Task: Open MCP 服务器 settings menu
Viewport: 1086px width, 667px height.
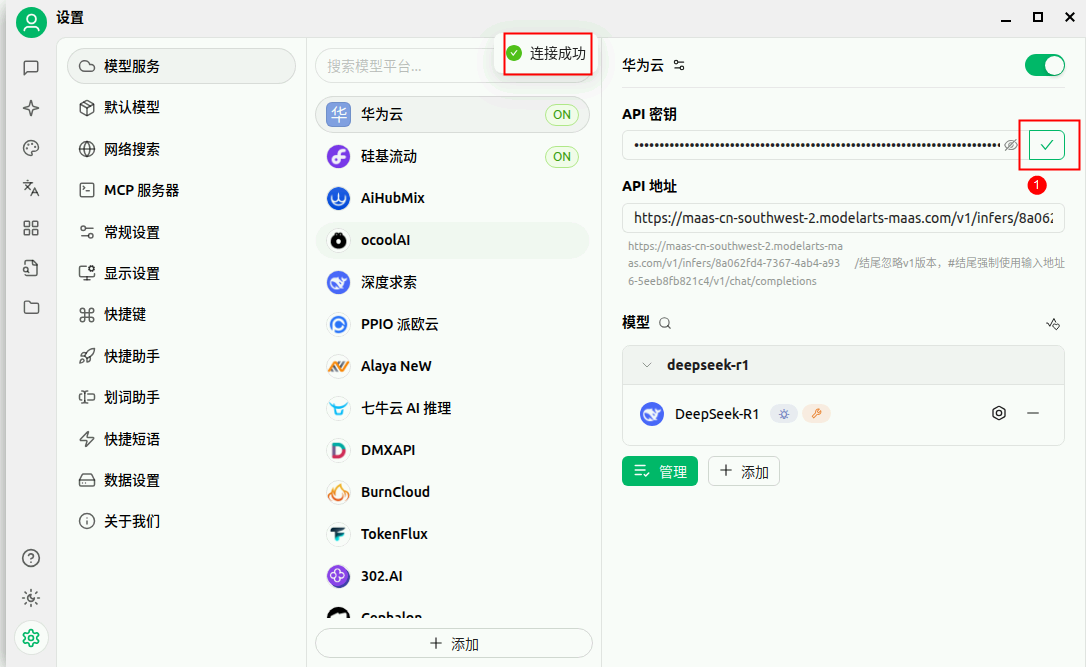Action: pos(181,190)
